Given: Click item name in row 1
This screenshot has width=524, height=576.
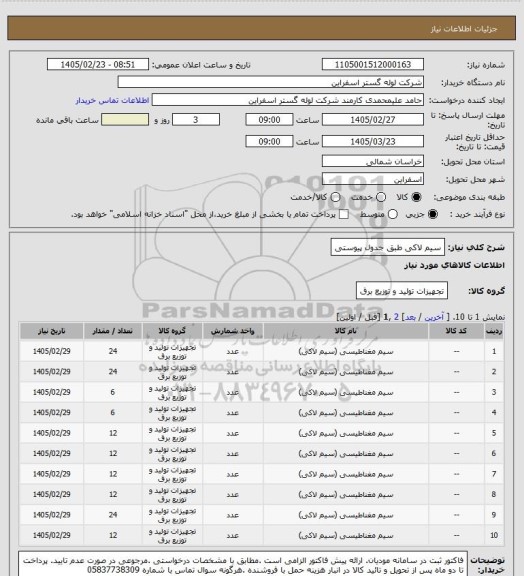Looking at the screenshot, I should (x=346, y=352).
